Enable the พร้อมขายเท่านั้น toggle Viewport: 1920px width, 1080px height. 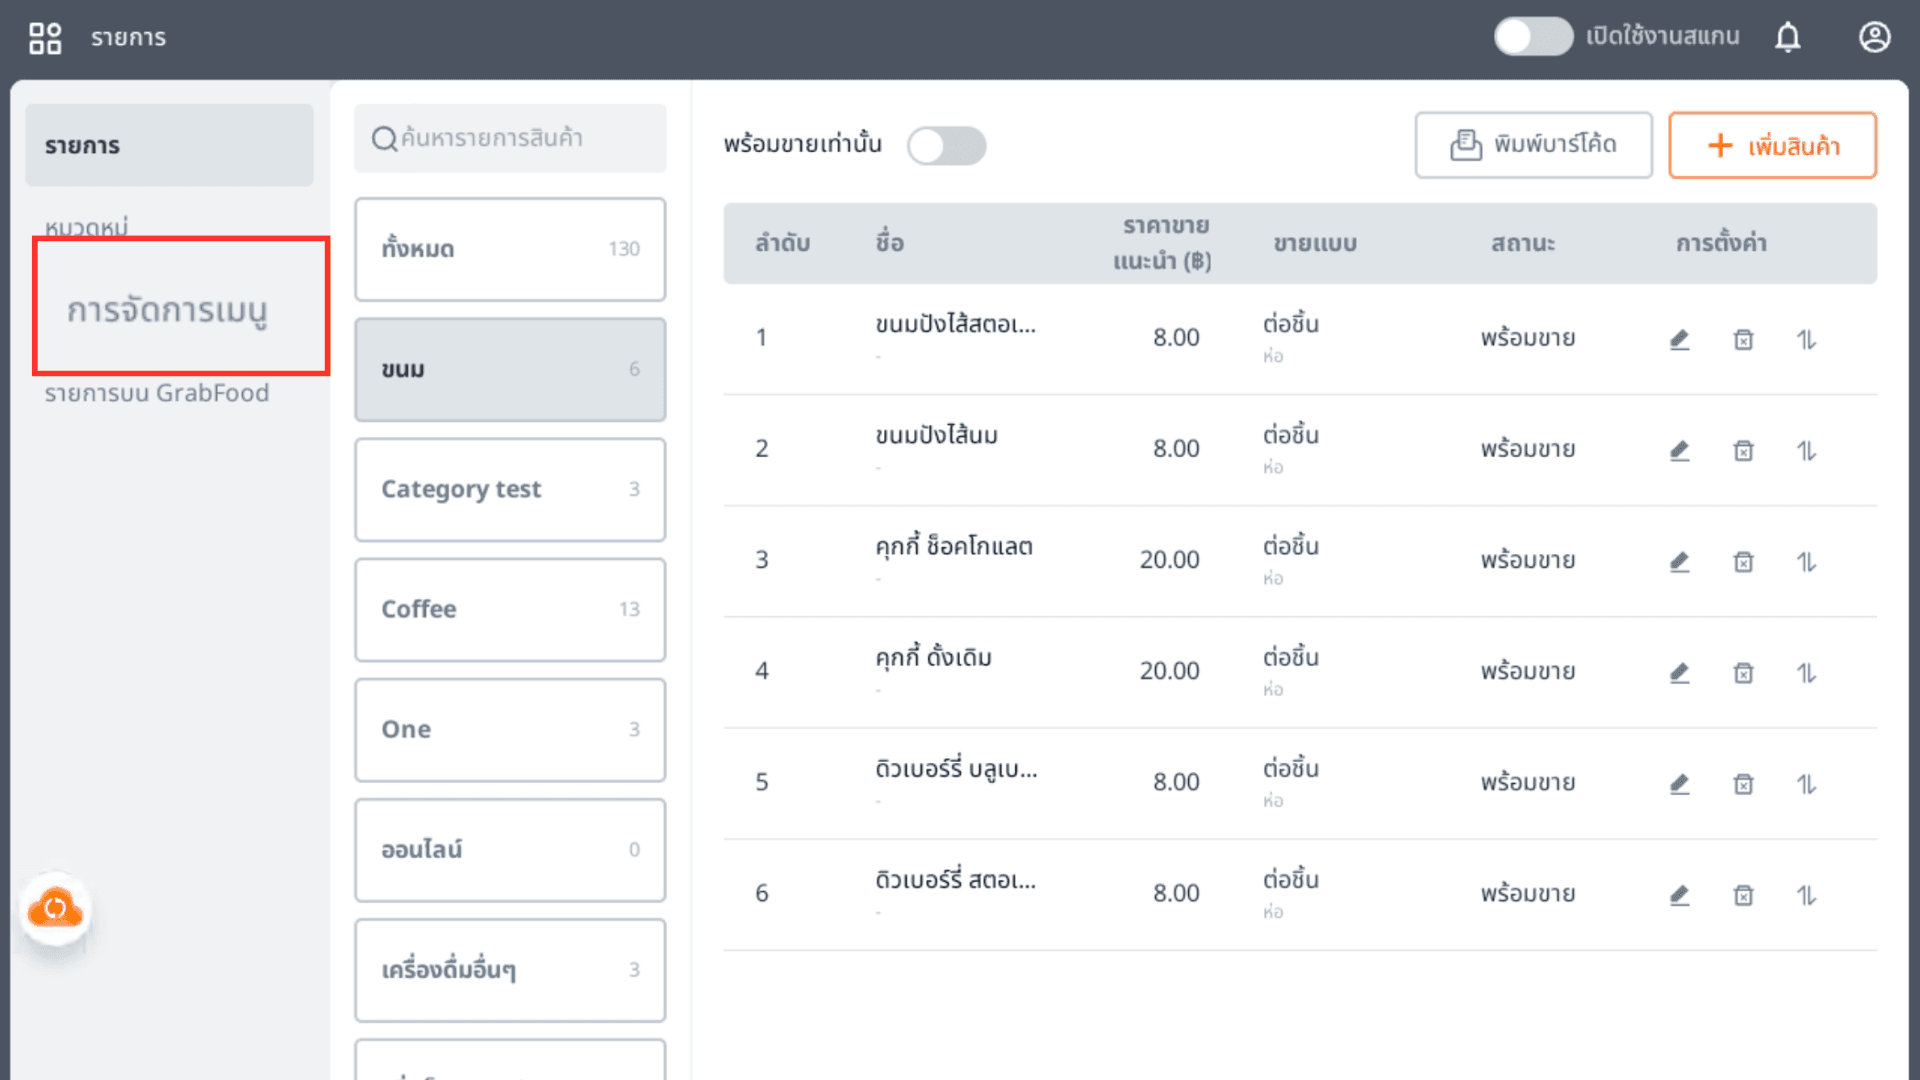point(946,146)
